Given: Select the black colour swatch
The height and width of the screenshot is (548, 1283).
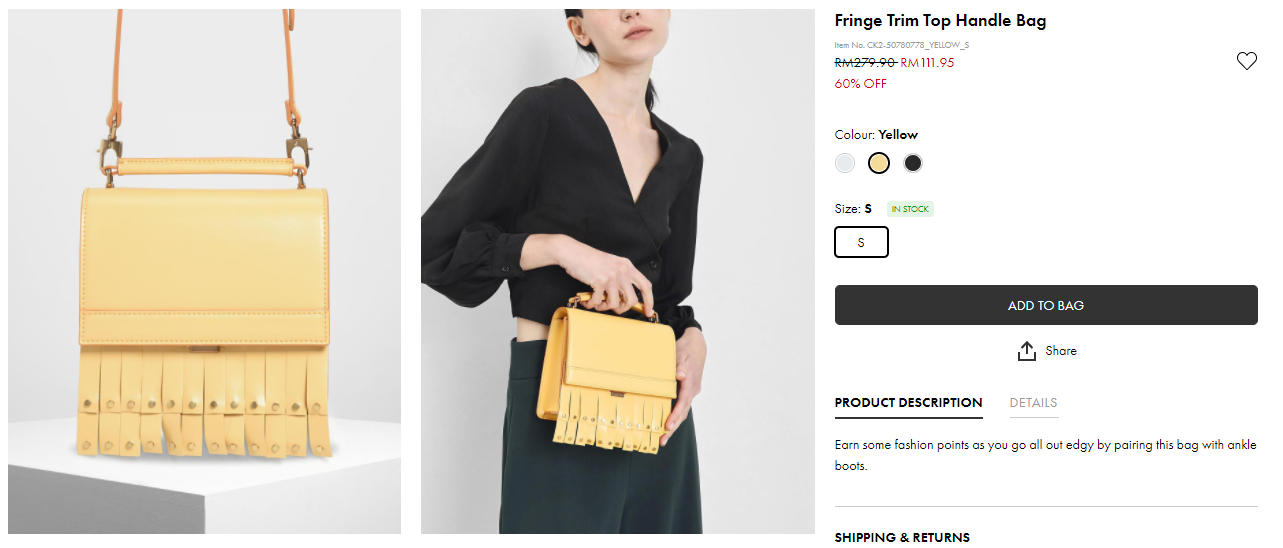Looking at the screenshot, I should click(913, 163).
